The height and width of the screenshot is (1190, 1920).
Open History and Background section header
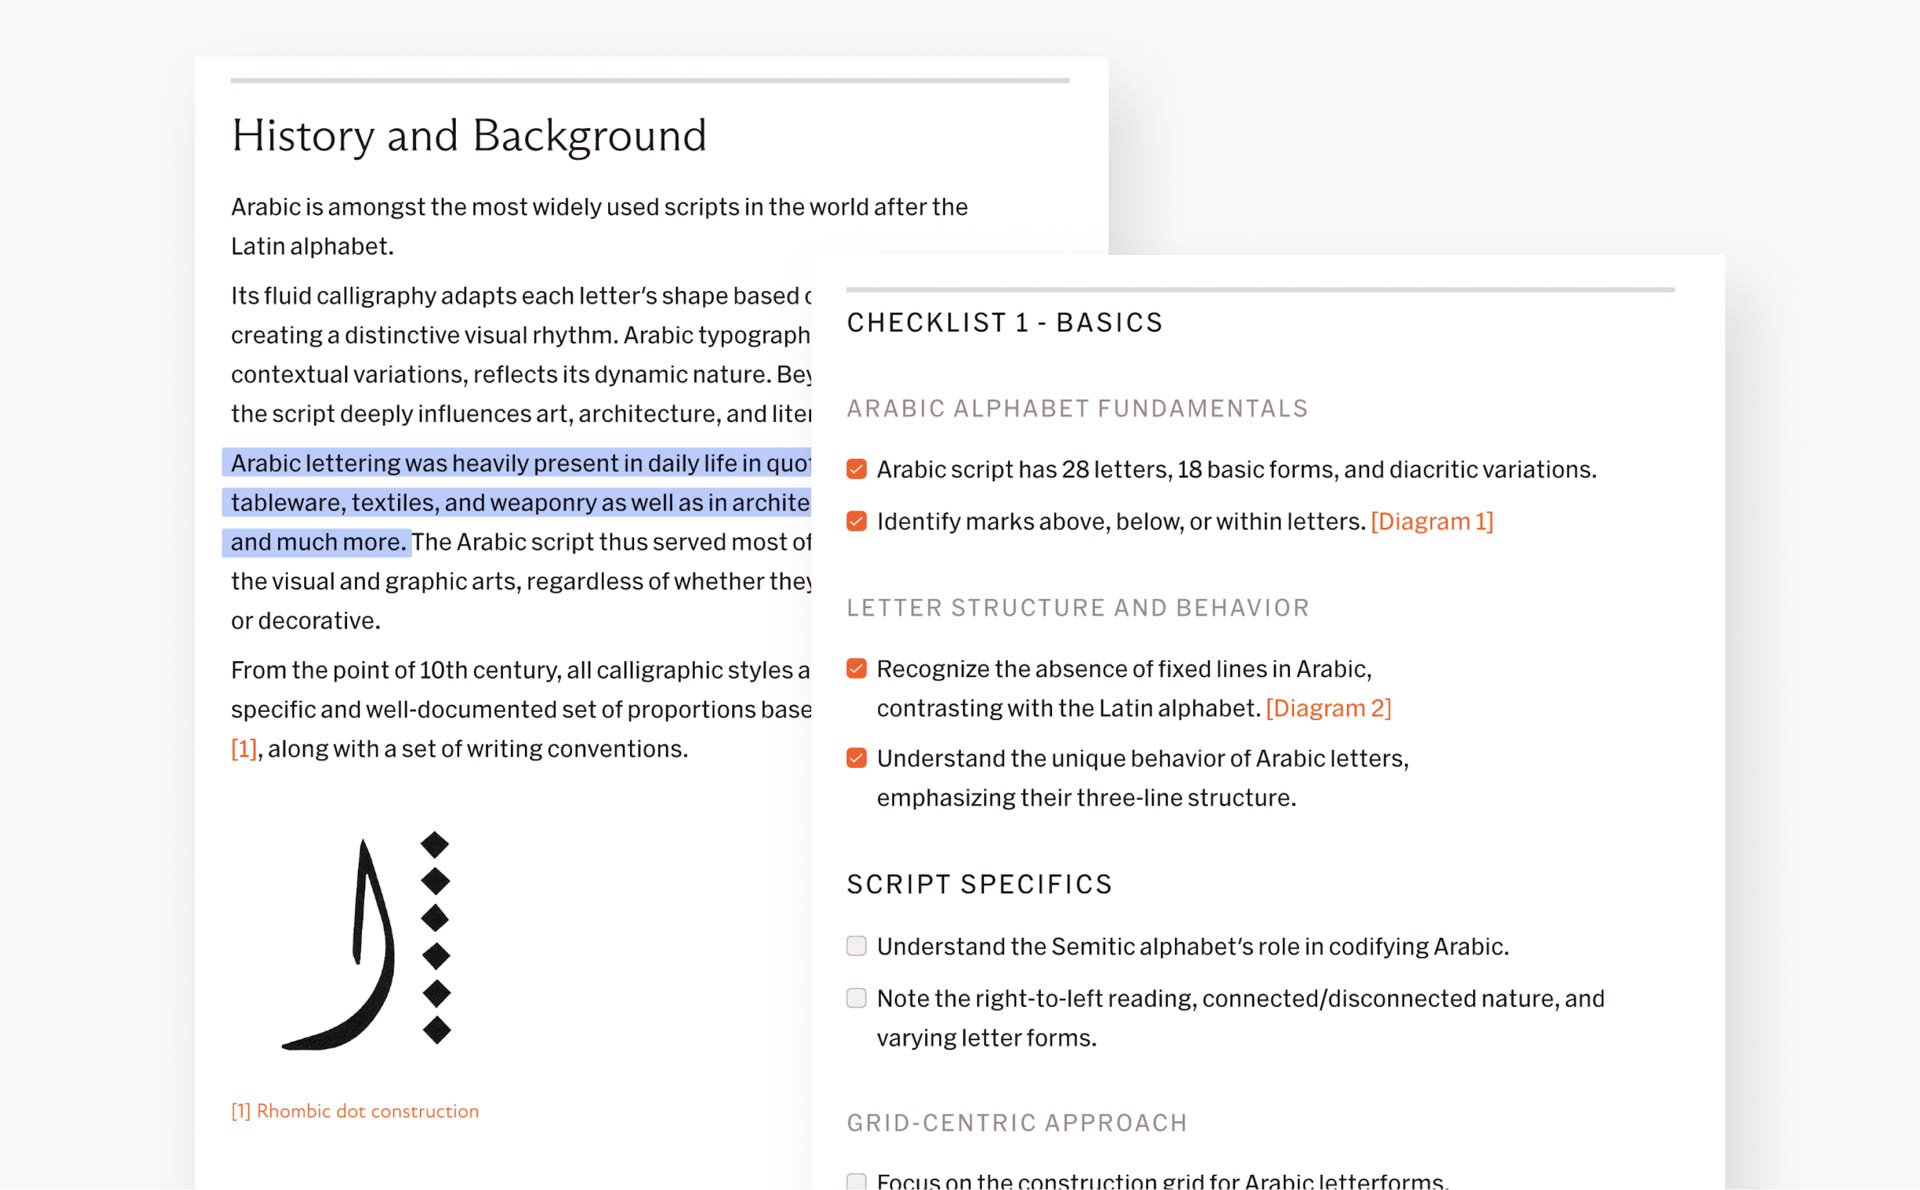[x=468, y=132]
